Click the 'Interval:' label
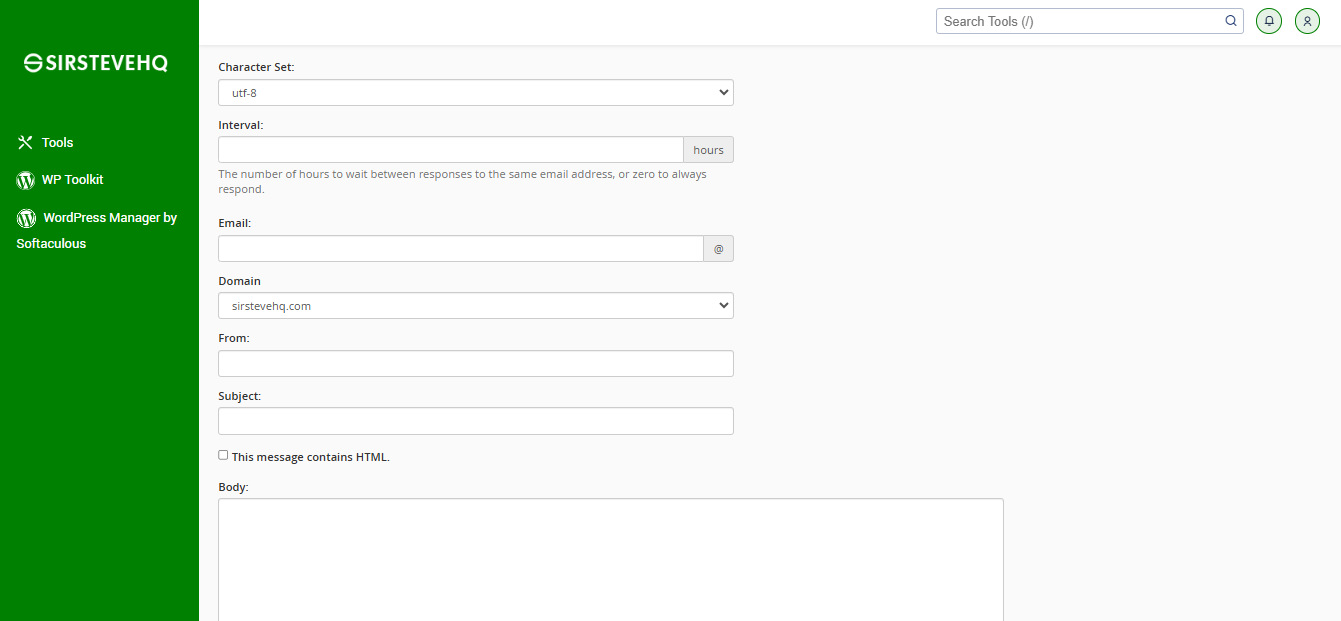Image resolution: width=1341 pixels, height=621 pixels. [241, 125]
